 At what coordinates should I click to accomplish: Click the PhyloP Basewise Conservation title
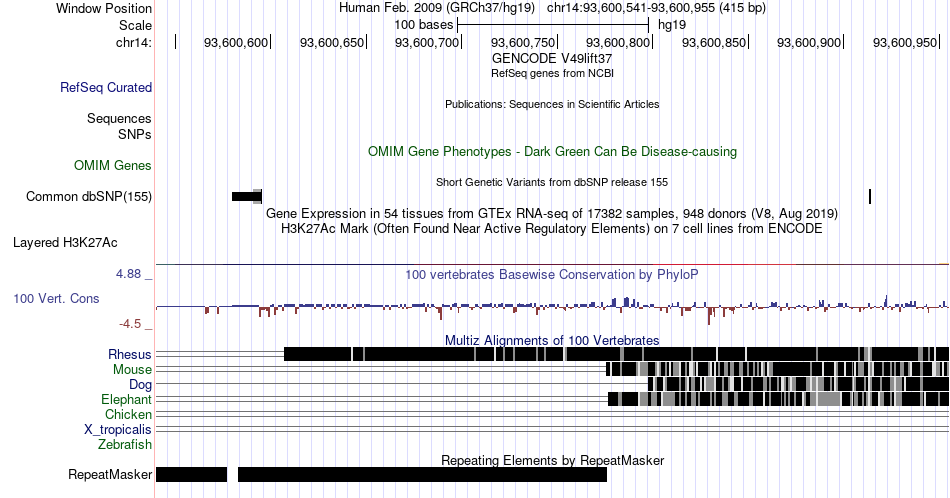click(552, 274)
